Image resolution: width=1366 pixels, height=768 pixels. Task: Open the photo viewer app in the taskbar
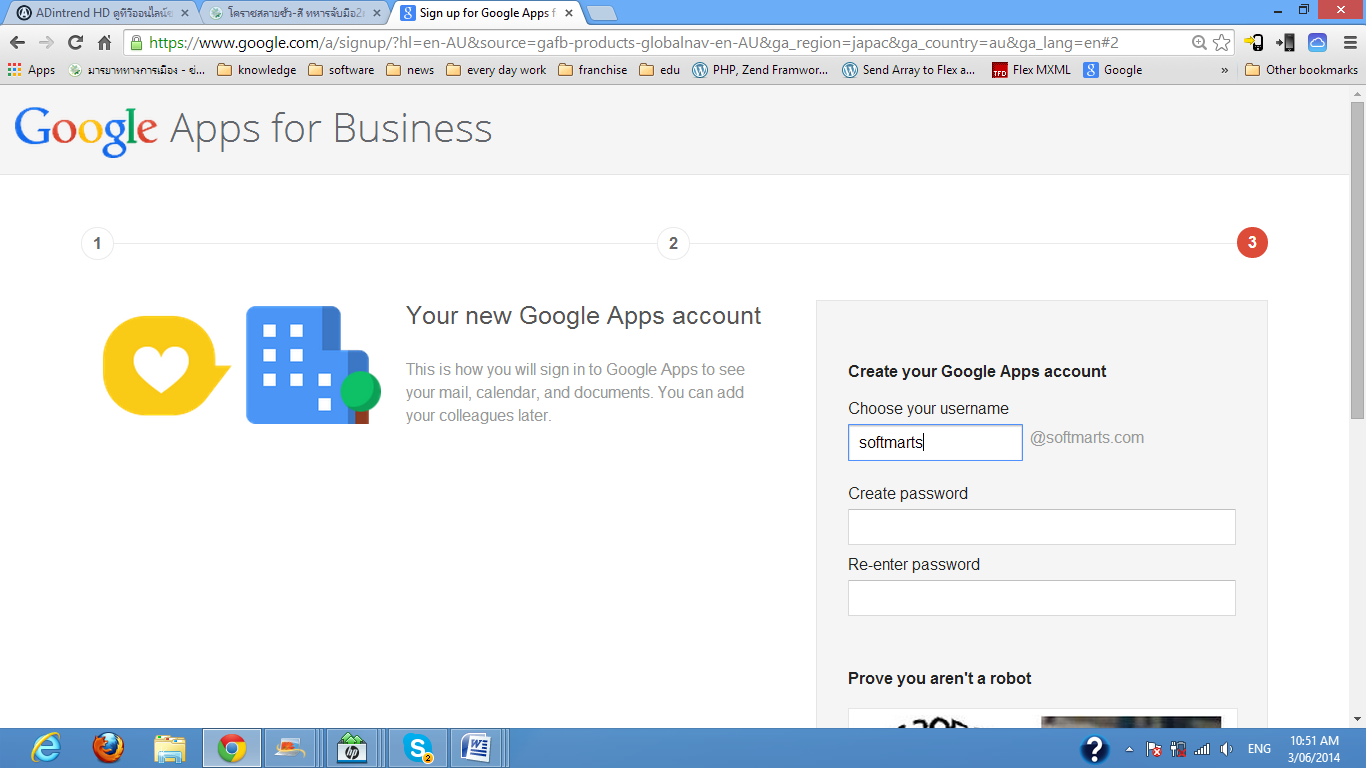click(290, 748)
